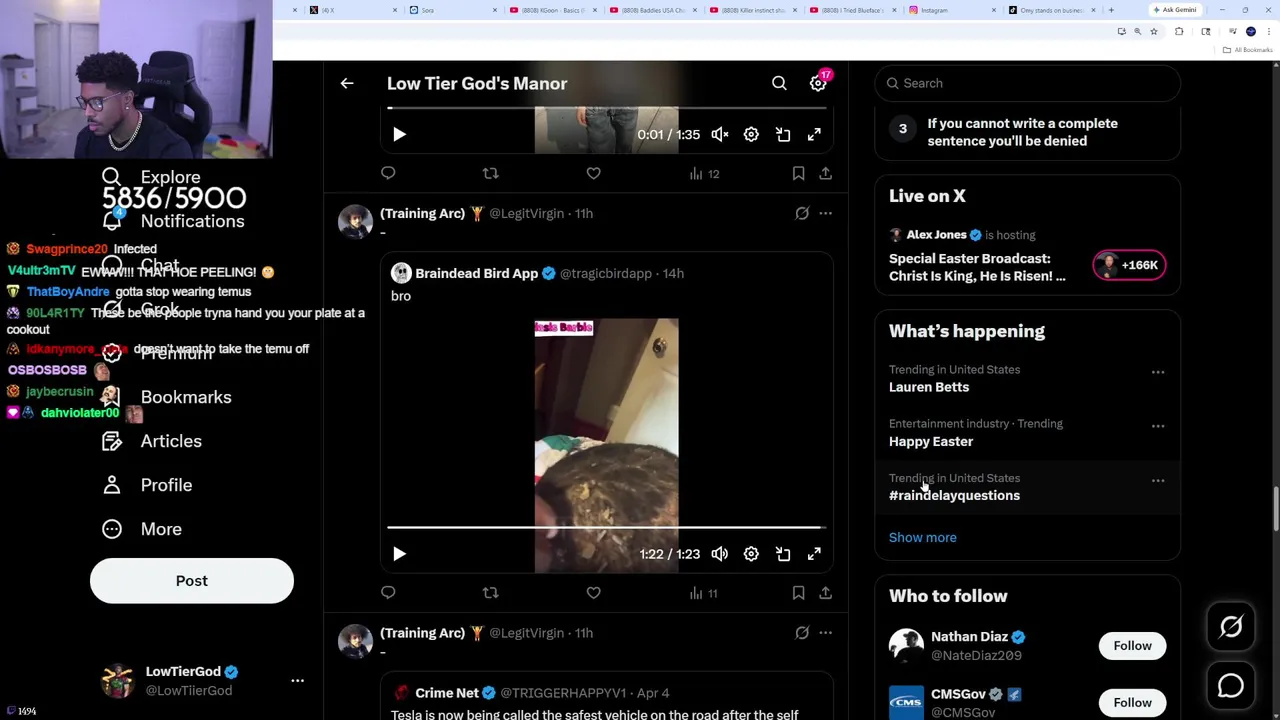Screen dimensions: 1280x720
Task: Open more options for #raindelayquestions trend
Action: (1158, 481)
